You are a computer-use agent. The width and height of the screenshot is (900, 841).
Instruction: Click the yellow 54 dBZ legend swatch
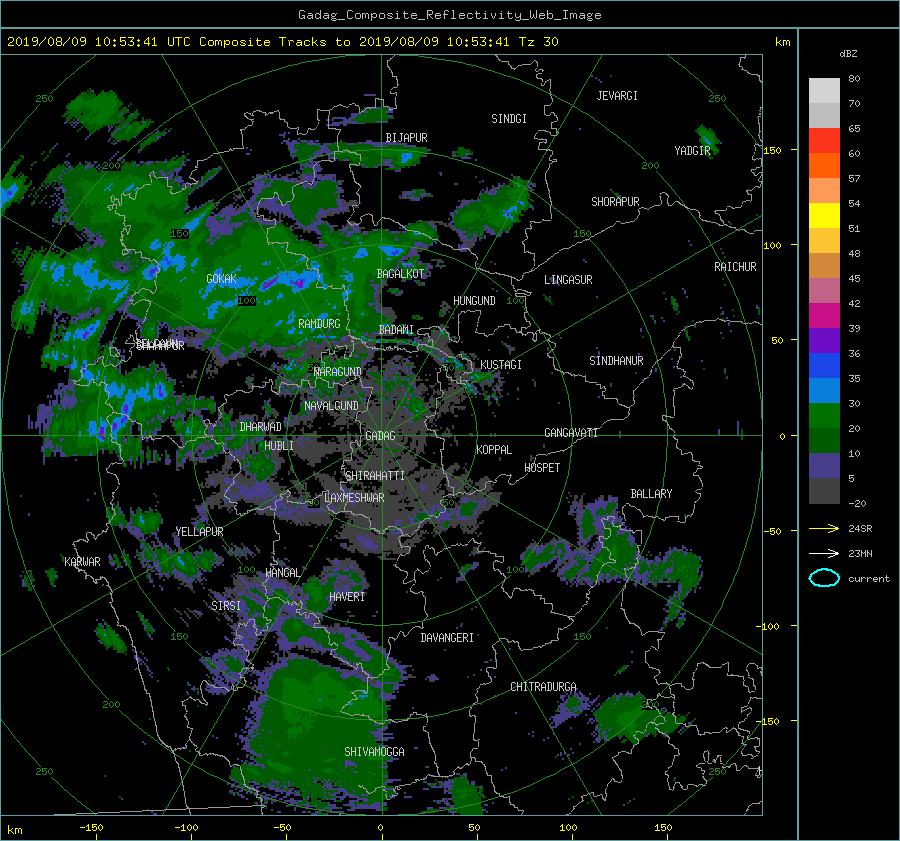point(824,215)
